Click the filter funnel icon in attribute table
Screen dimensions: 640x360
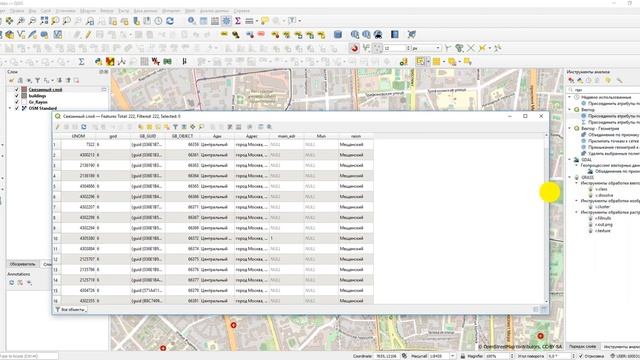click(175, 127)
